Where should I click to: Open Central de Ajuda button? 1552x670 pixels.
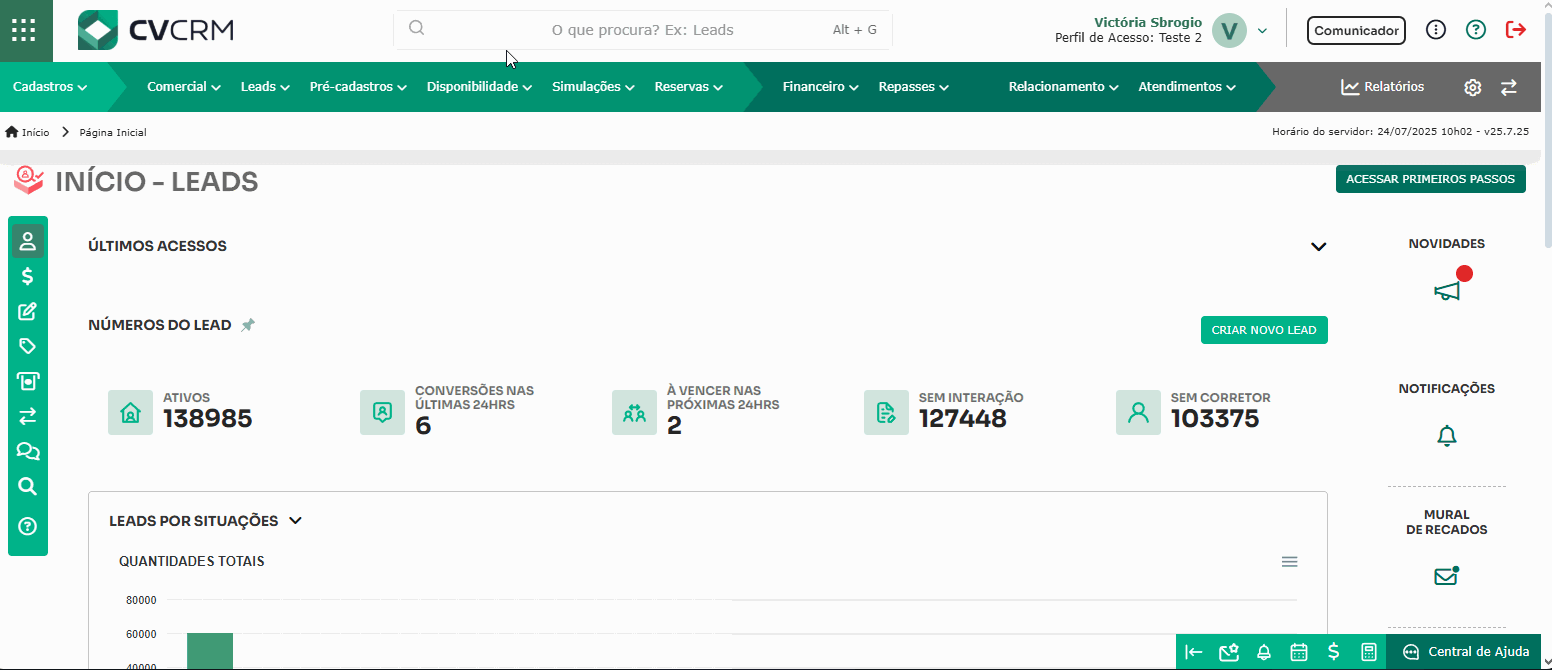[1464, 652]
